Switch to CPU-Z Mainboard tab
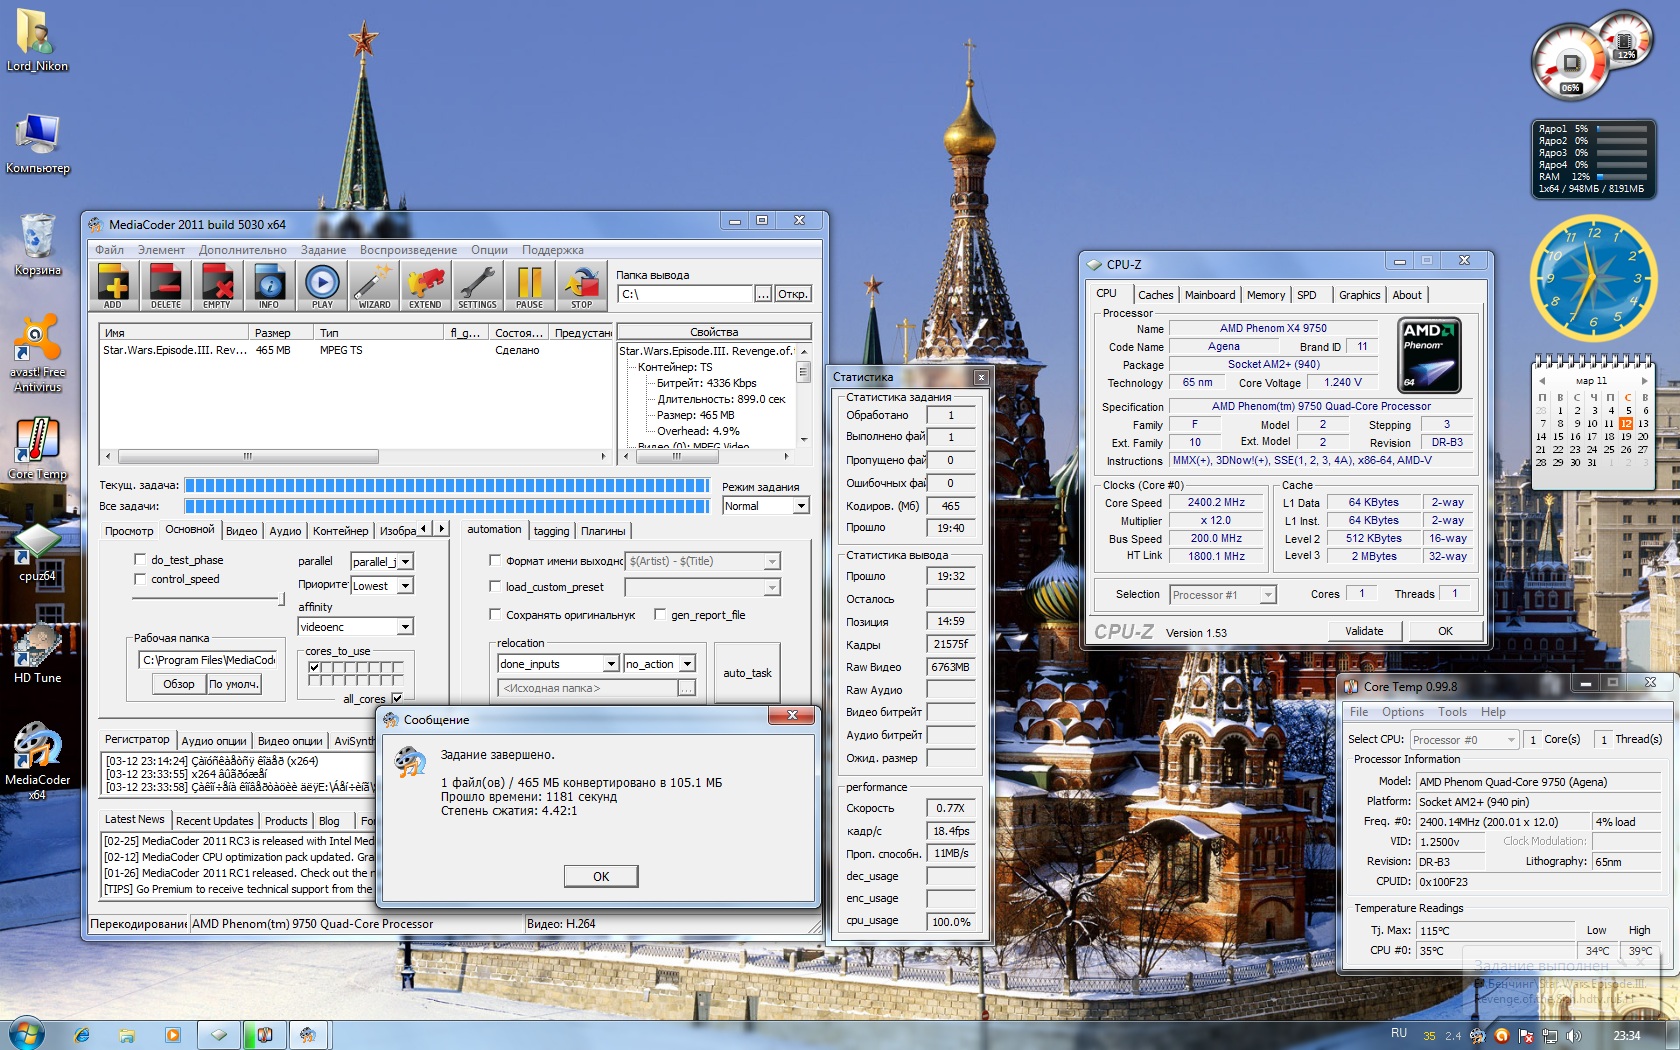 (1210, 295)
